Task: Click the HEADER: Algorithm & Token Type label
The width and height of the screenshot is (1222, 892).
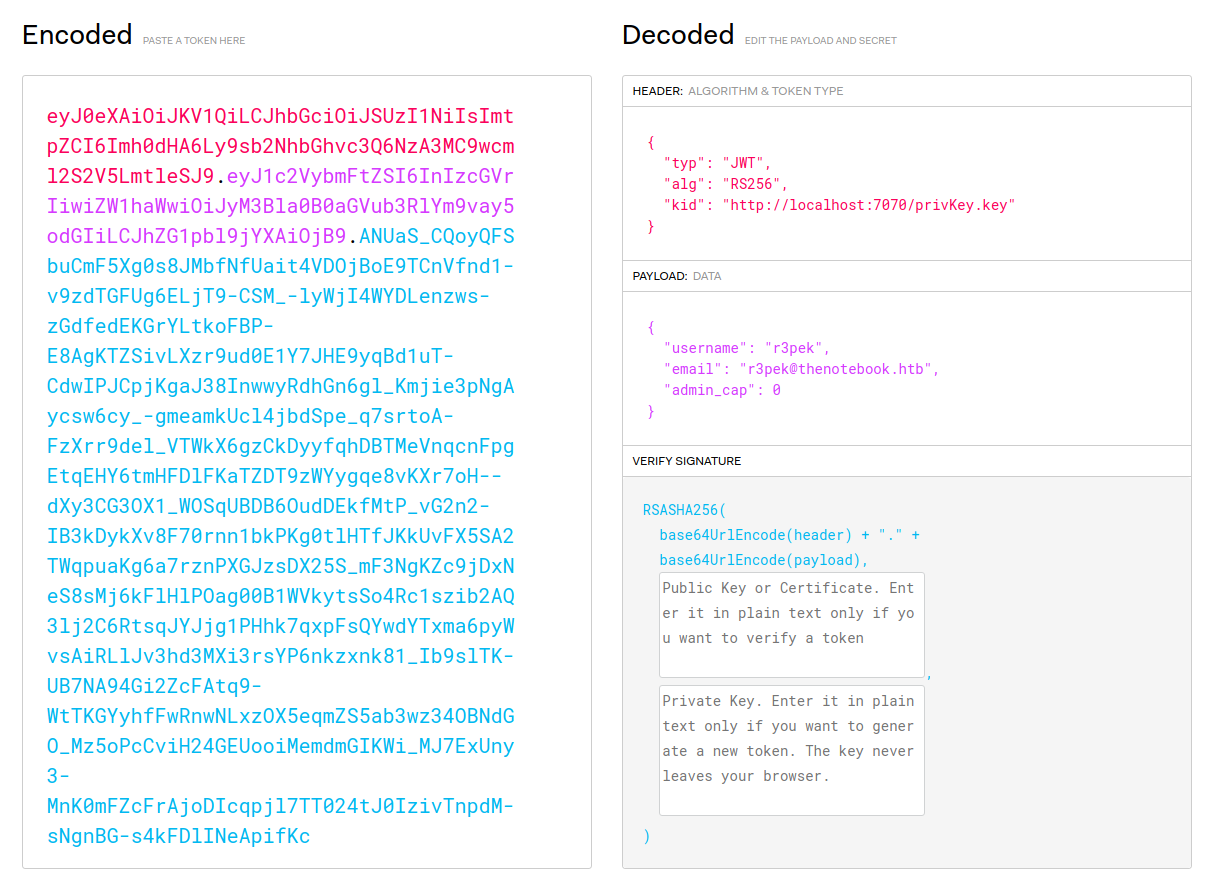Action: click(x=737, y=91)
